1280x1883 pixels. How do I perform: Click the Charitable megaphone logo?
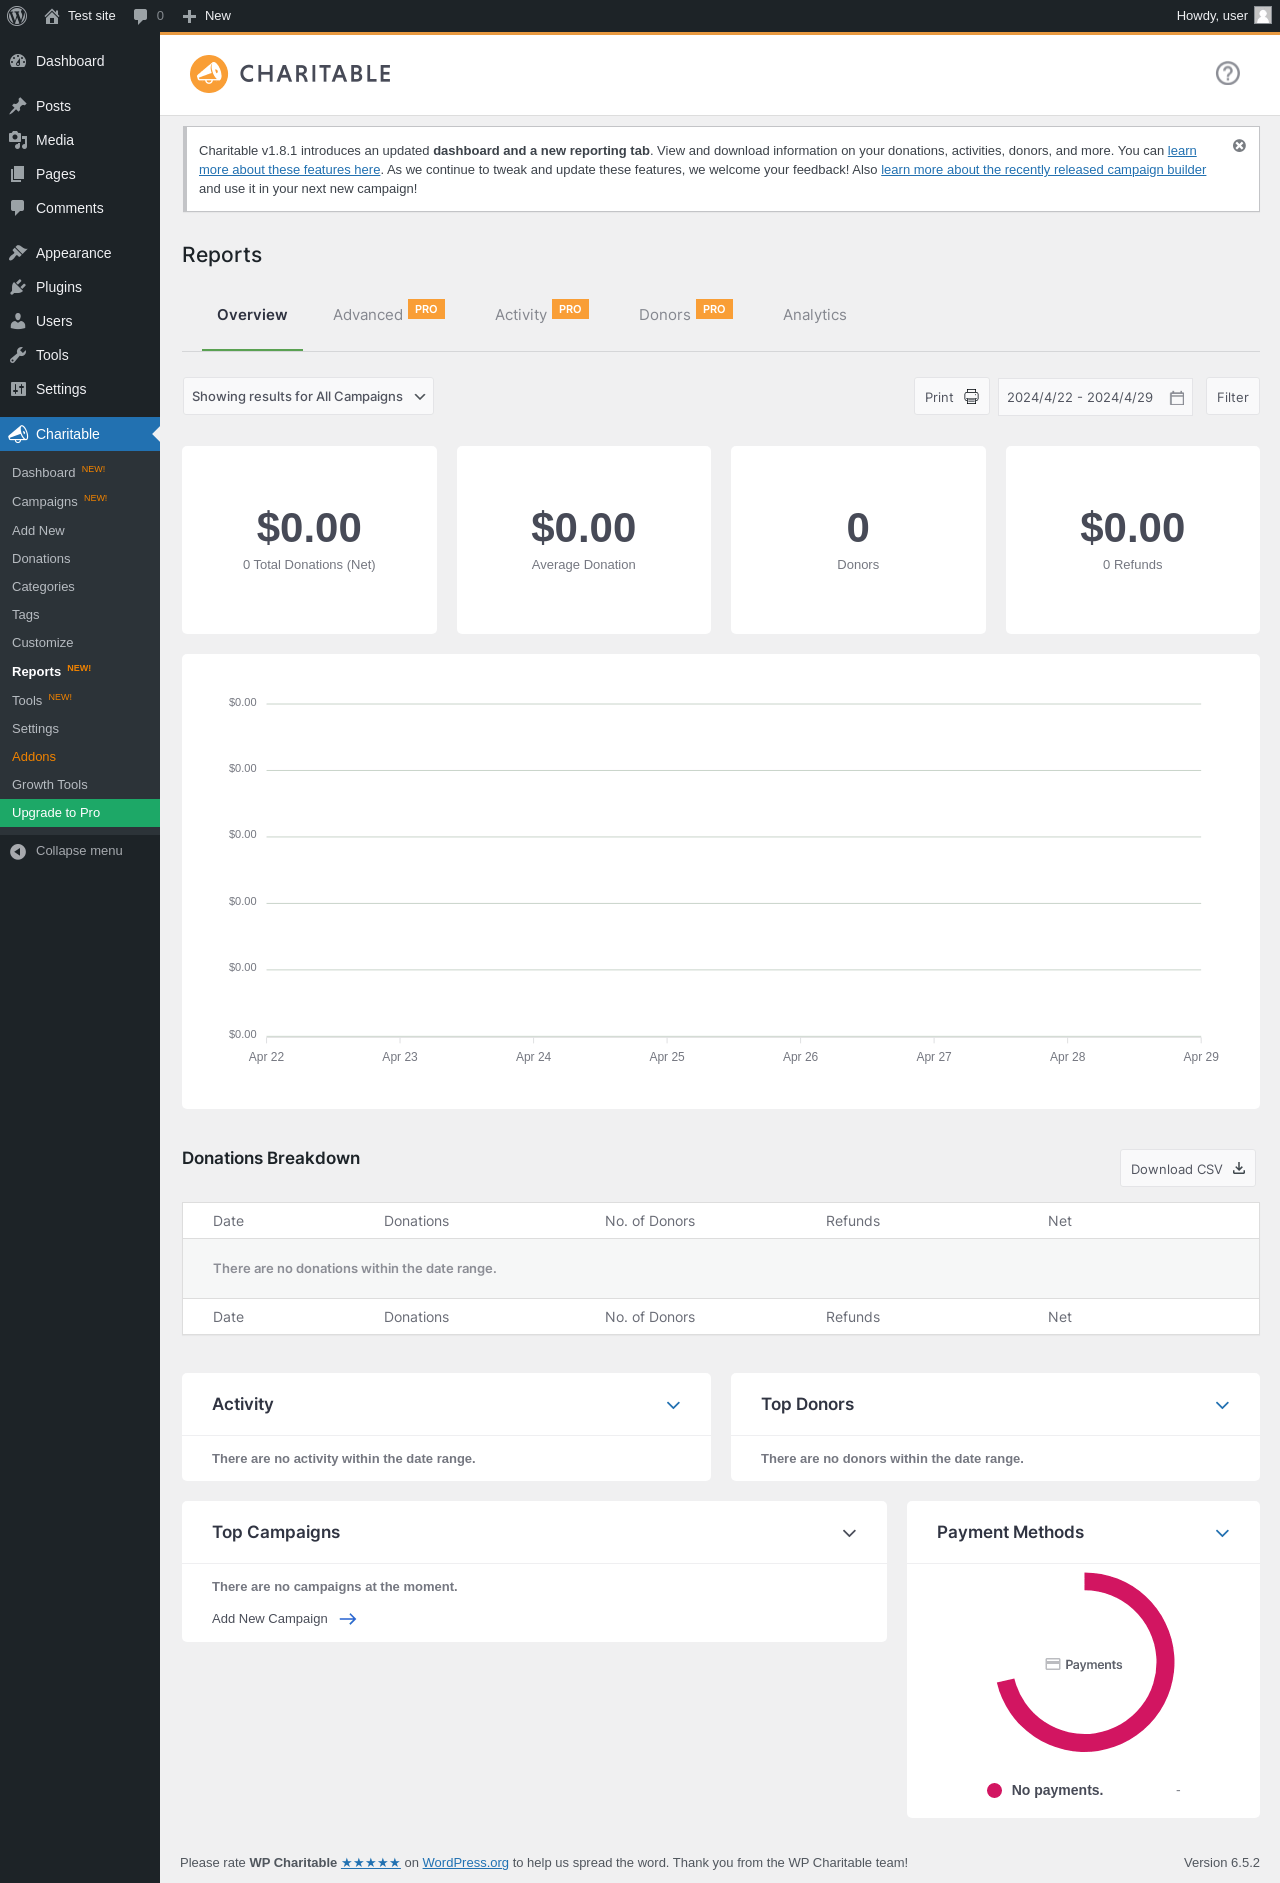[x=209, y=74]
